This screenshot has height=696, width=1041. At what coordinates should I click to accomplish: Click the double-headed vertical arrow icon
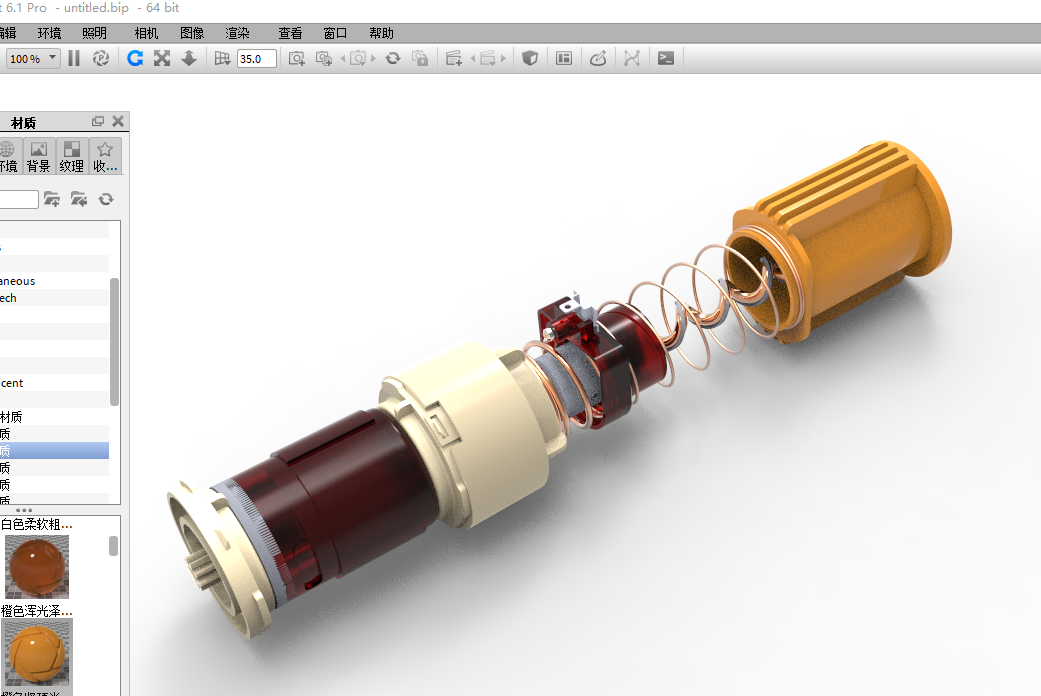(189, 58)
